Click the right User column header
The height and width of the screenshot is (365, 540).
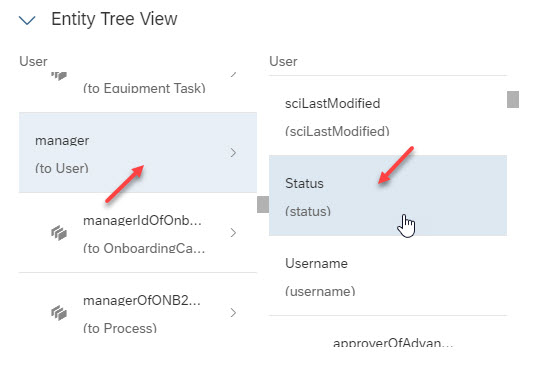(x=283, y=61)
